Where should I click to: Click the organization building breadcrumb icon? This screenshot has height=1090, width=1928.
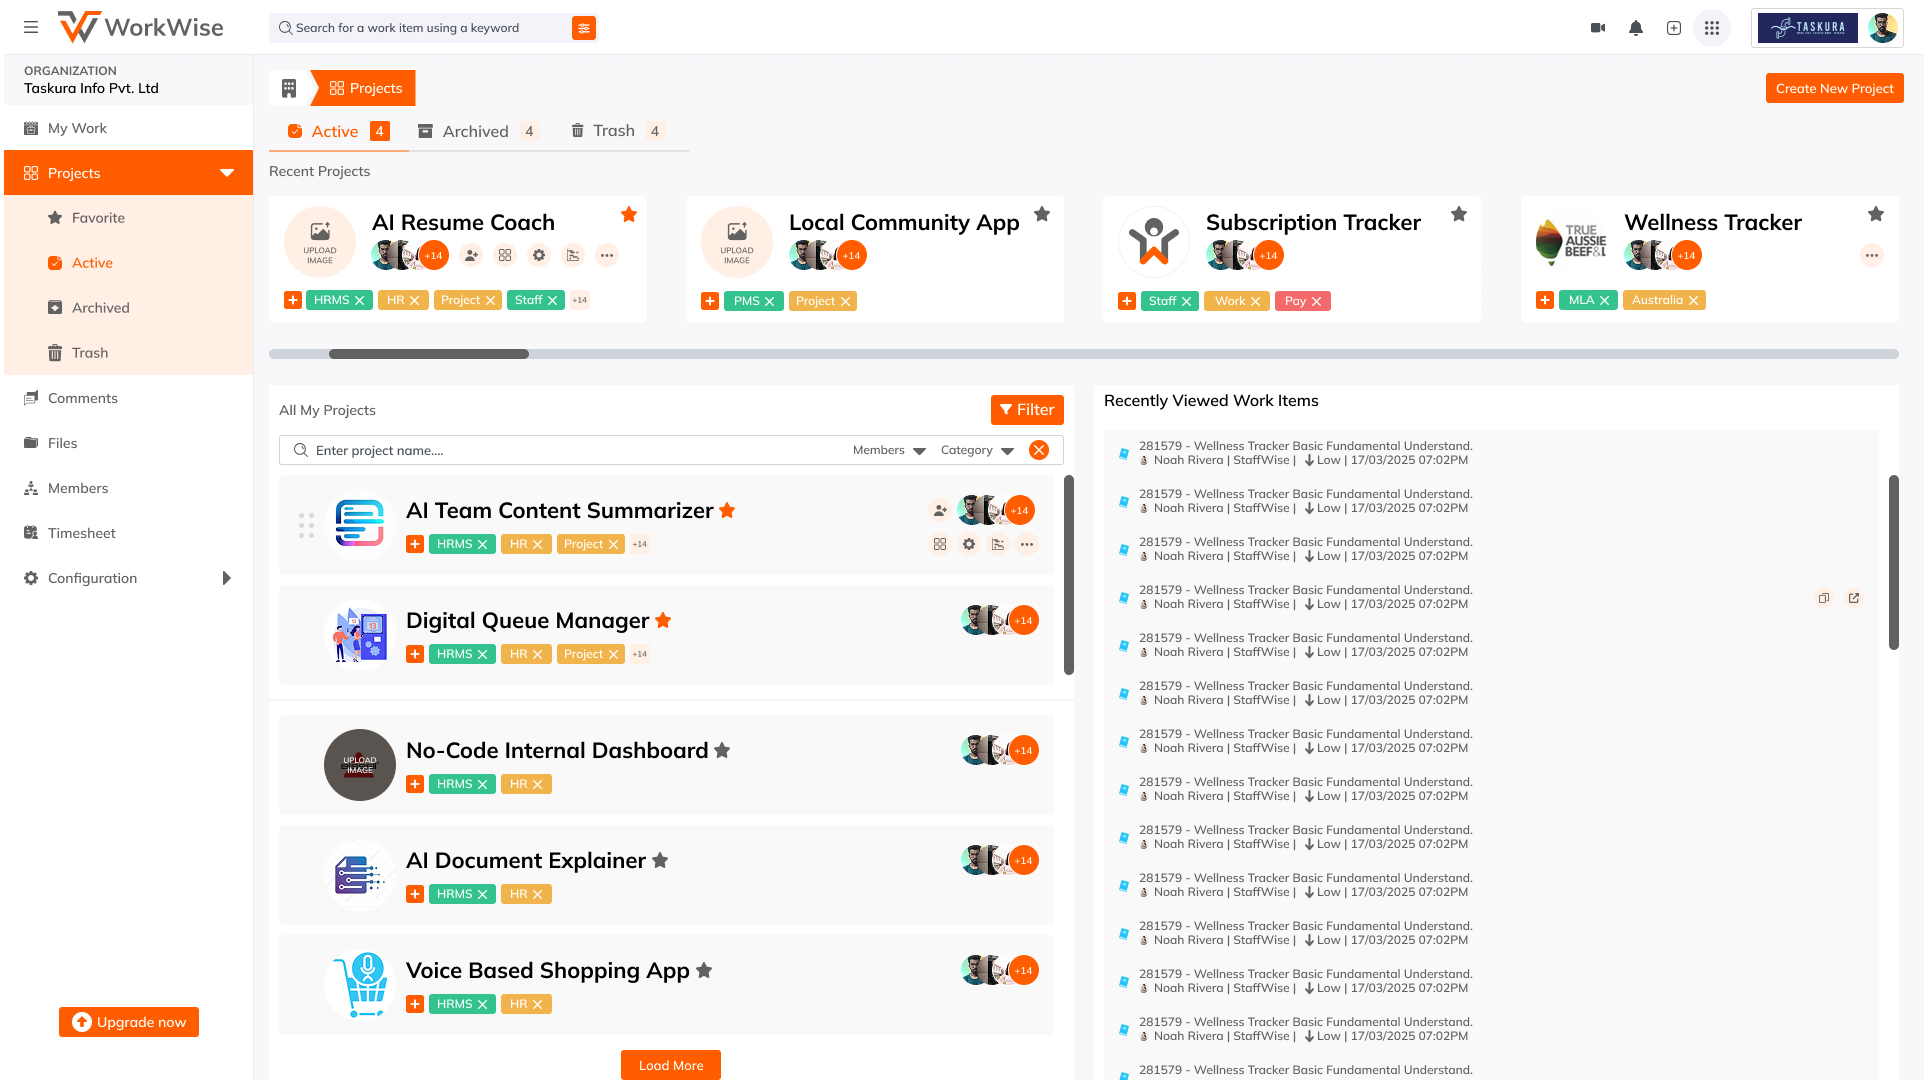(x=289, y=88)
